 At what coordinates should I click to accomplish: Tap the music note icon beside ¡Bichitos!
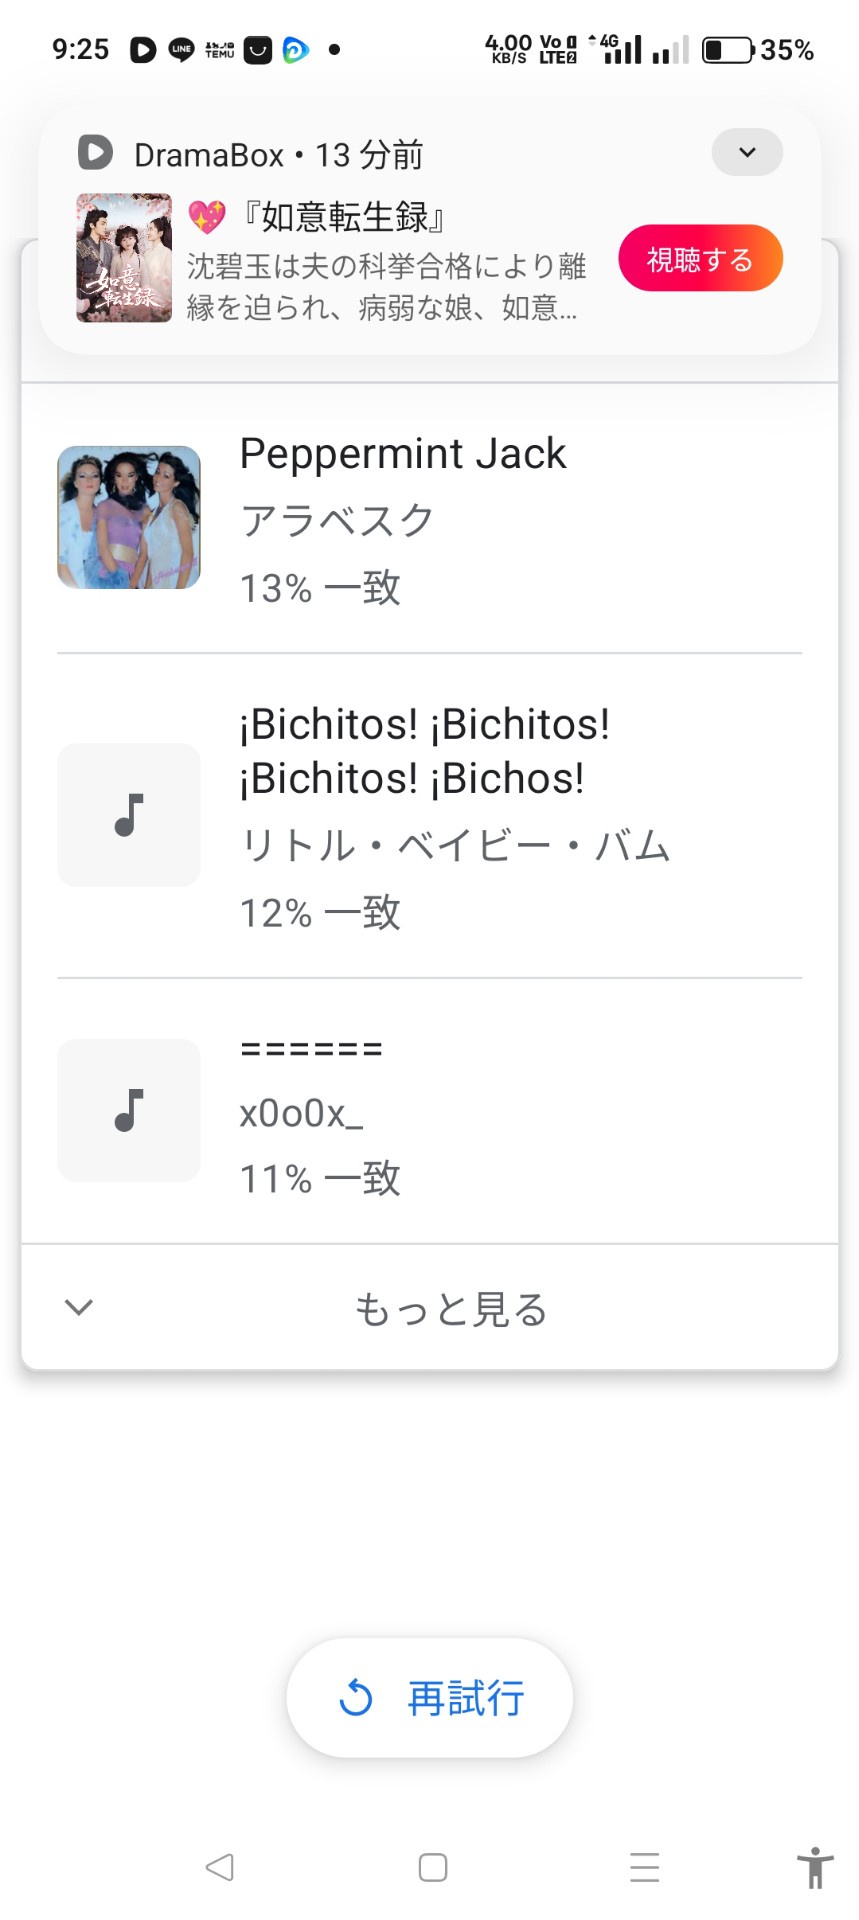click(x=129, y=814)
